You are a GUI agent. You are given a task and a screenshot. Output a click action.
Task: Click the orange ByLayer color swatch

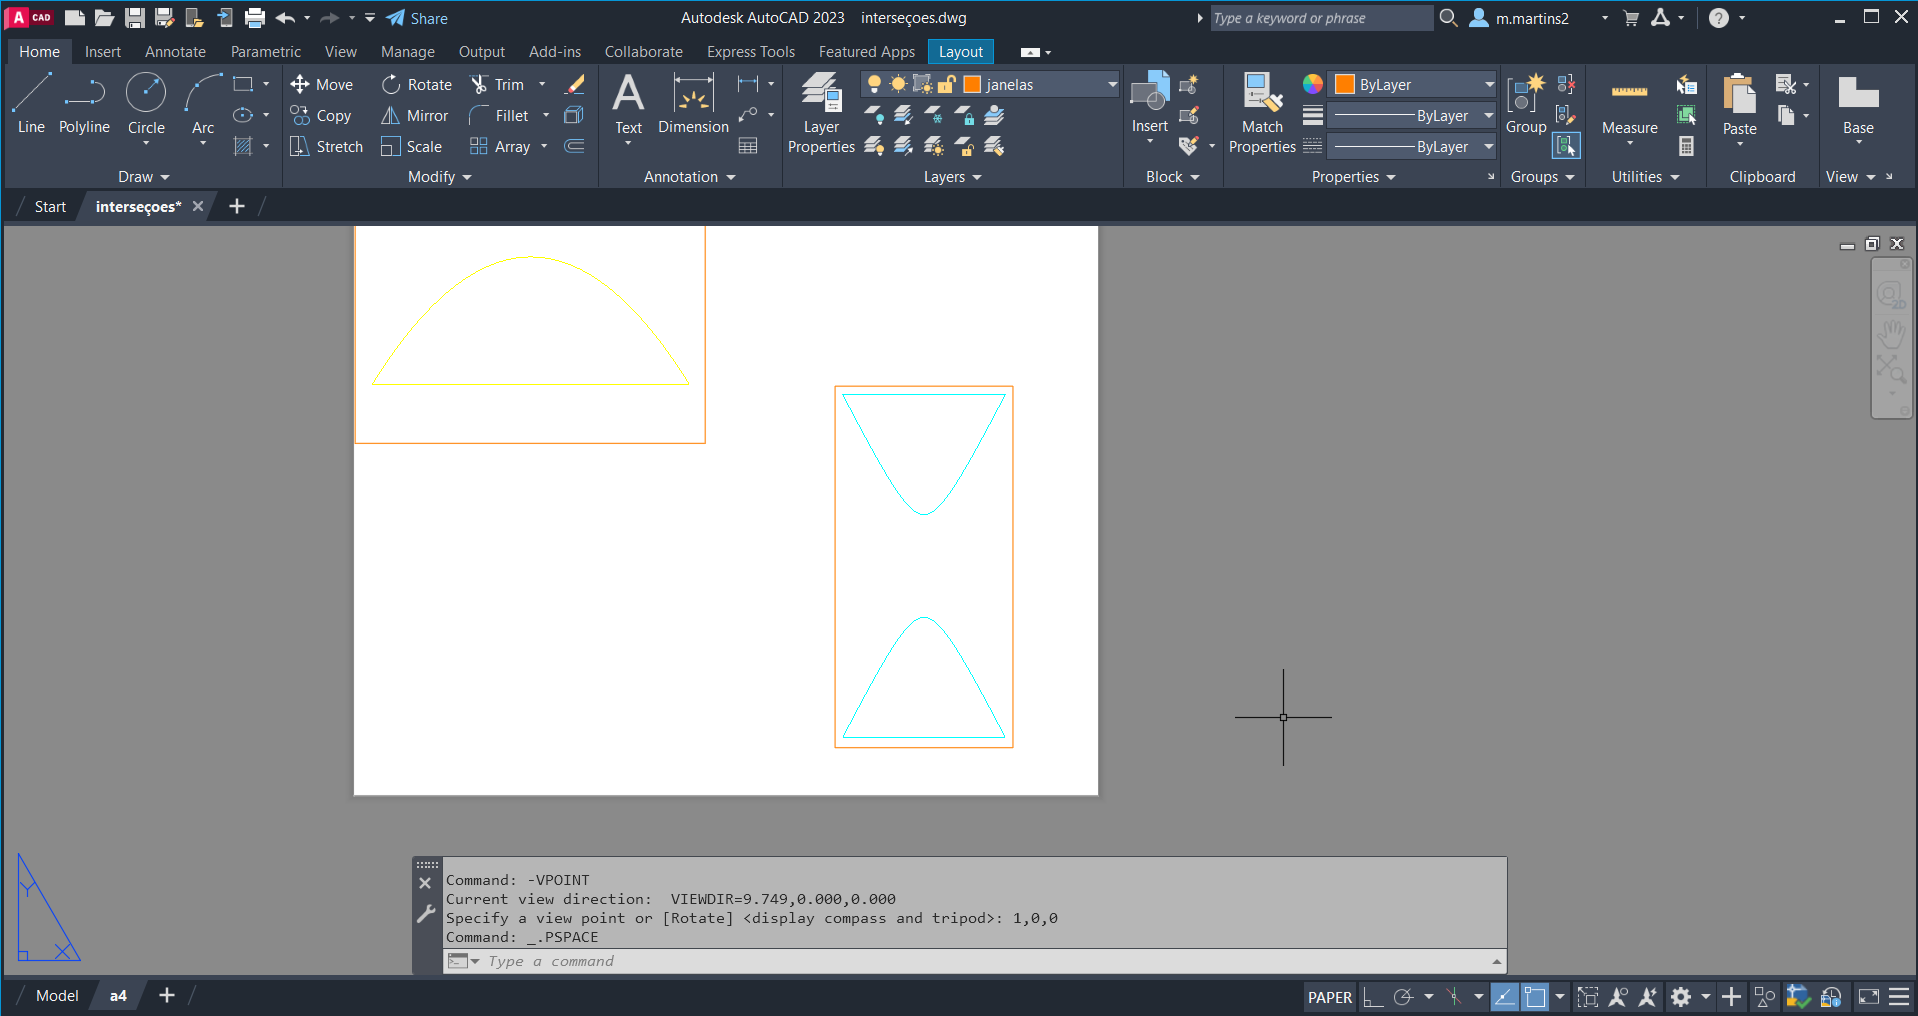click(1345, 85)
